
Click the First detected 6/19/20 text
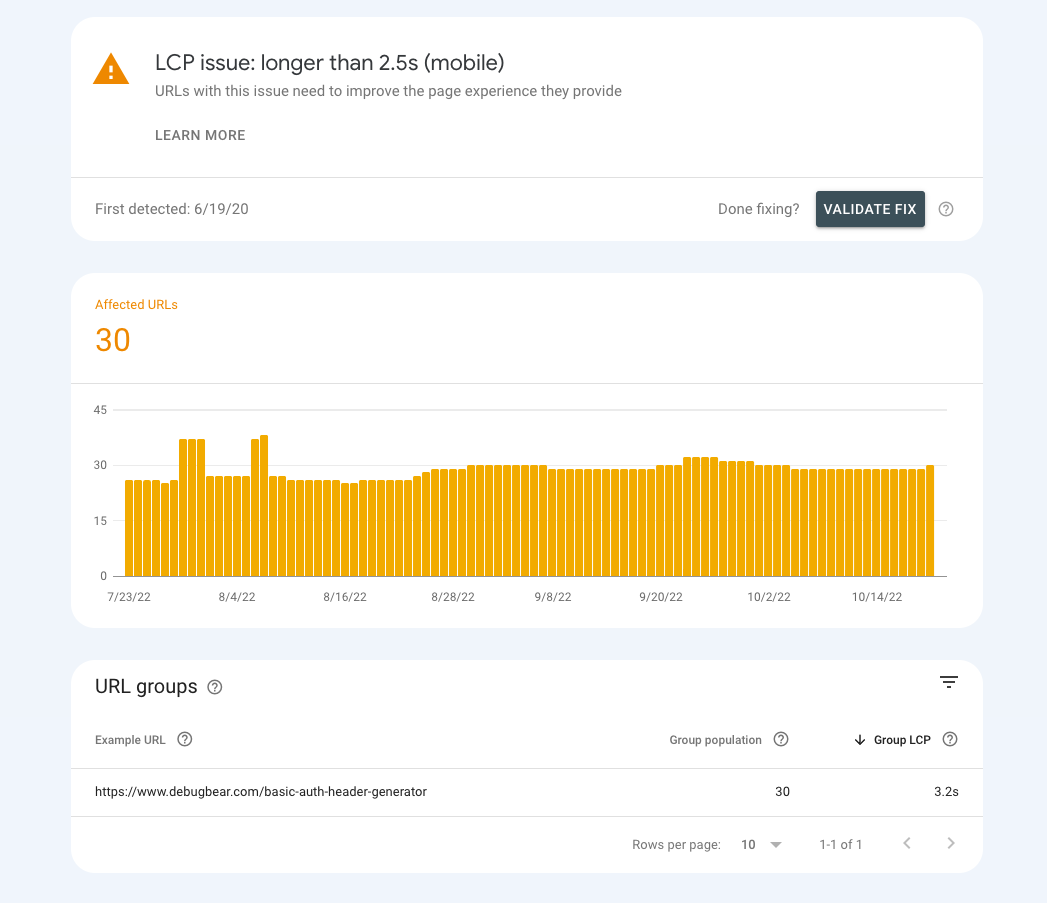pos(172,209)
